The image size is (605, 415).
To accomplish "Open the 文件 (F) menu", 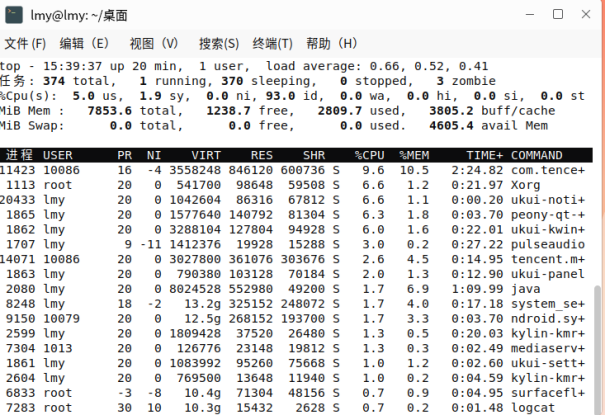I will [x=26, y=44].
